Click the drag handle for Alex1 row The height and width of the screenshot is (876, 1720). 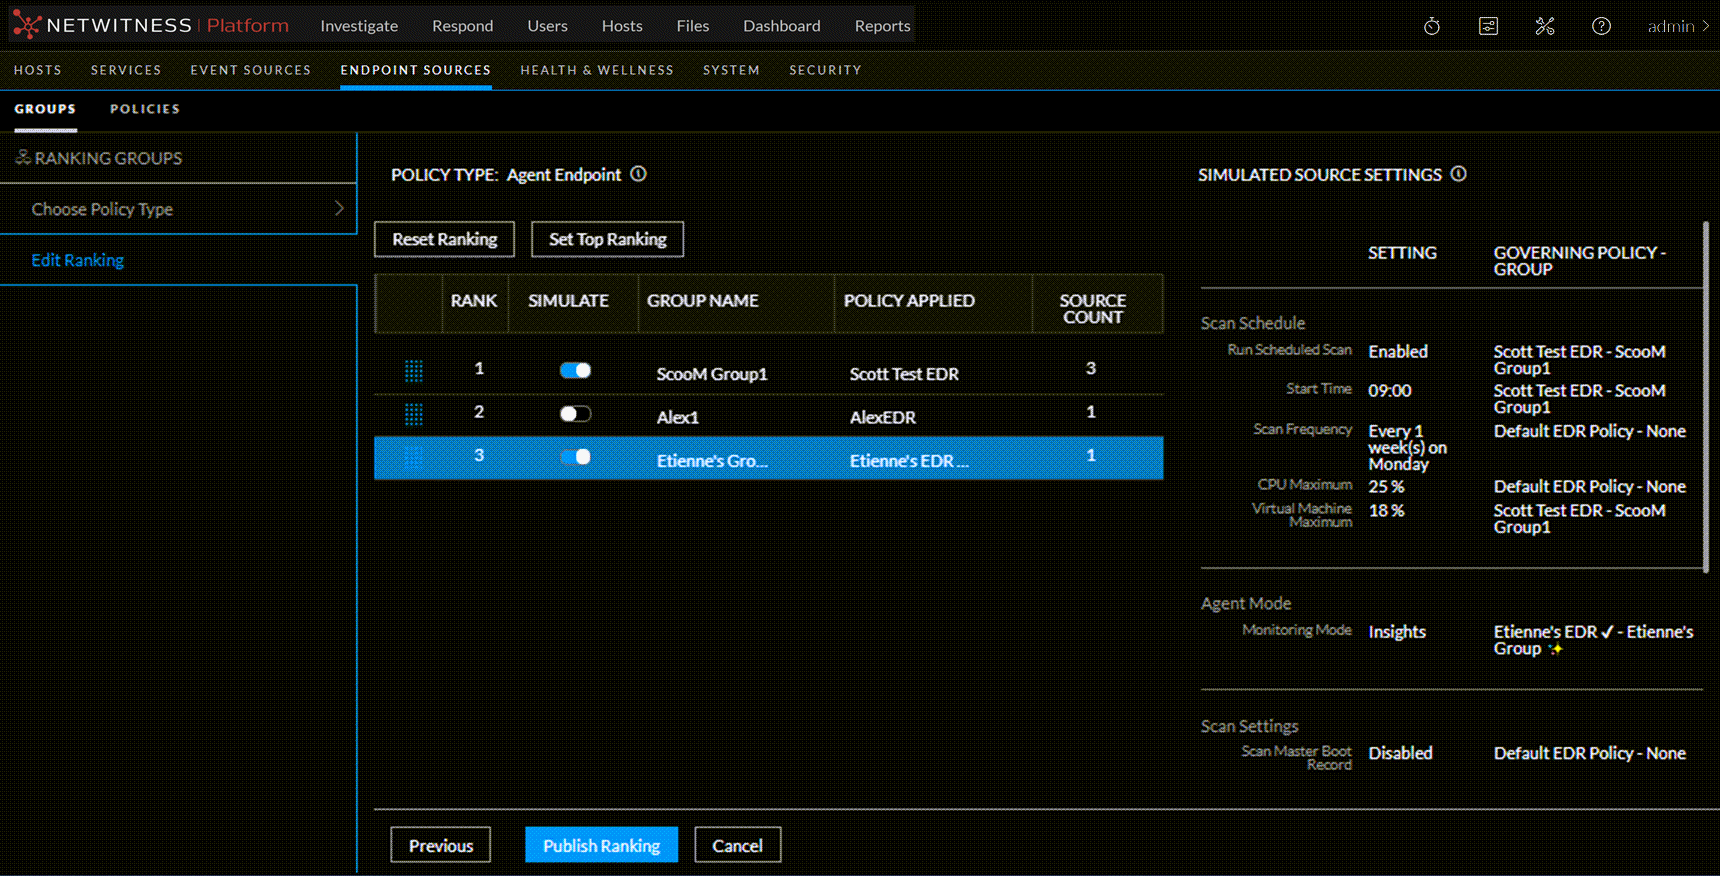tap(413, 414)
